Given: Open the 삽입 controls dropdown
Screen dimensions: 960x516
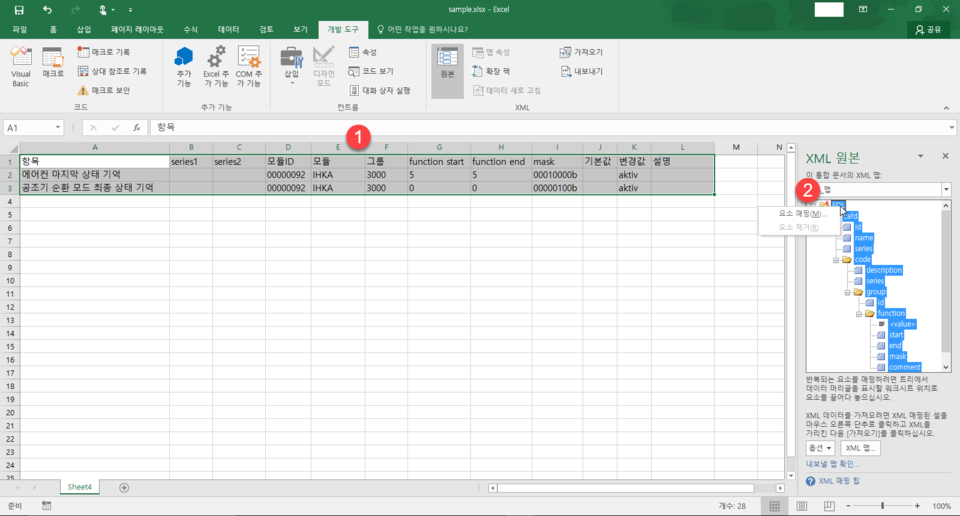Looking at the screenshot, I should [x=291, y=66].
